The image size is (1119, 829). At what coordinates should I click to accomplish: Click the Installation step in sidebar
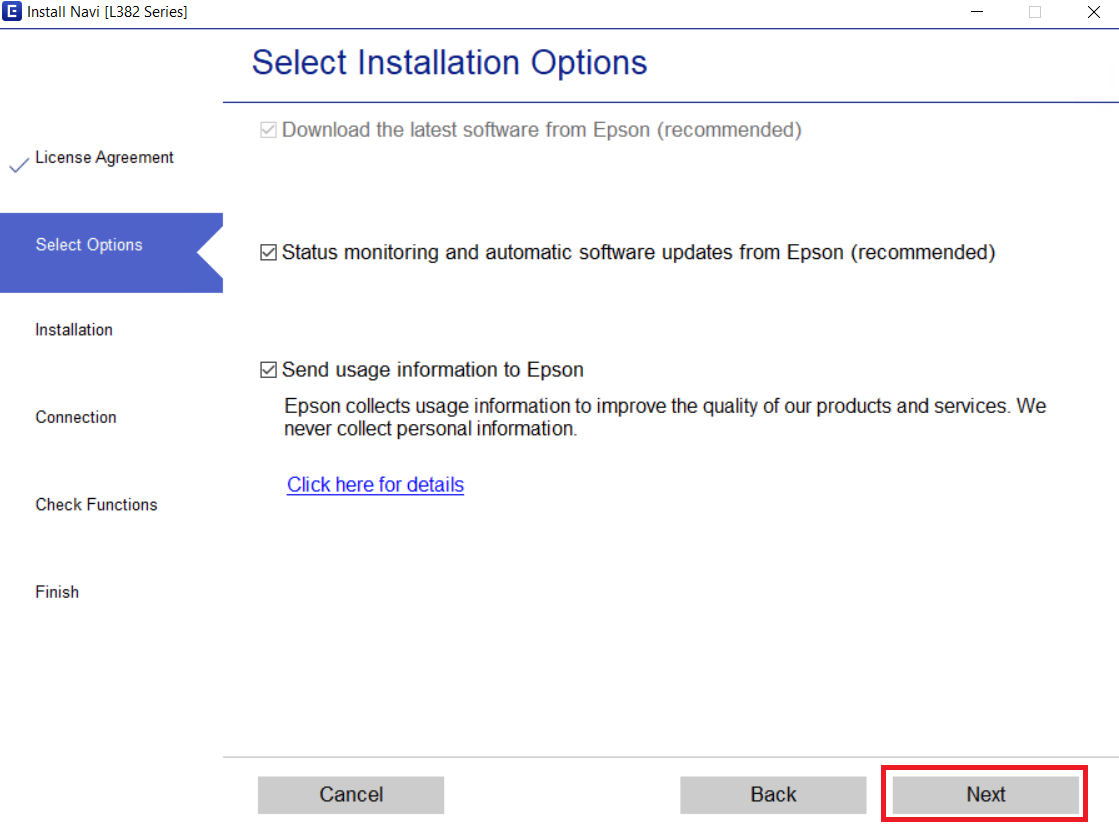coord(74,329)
